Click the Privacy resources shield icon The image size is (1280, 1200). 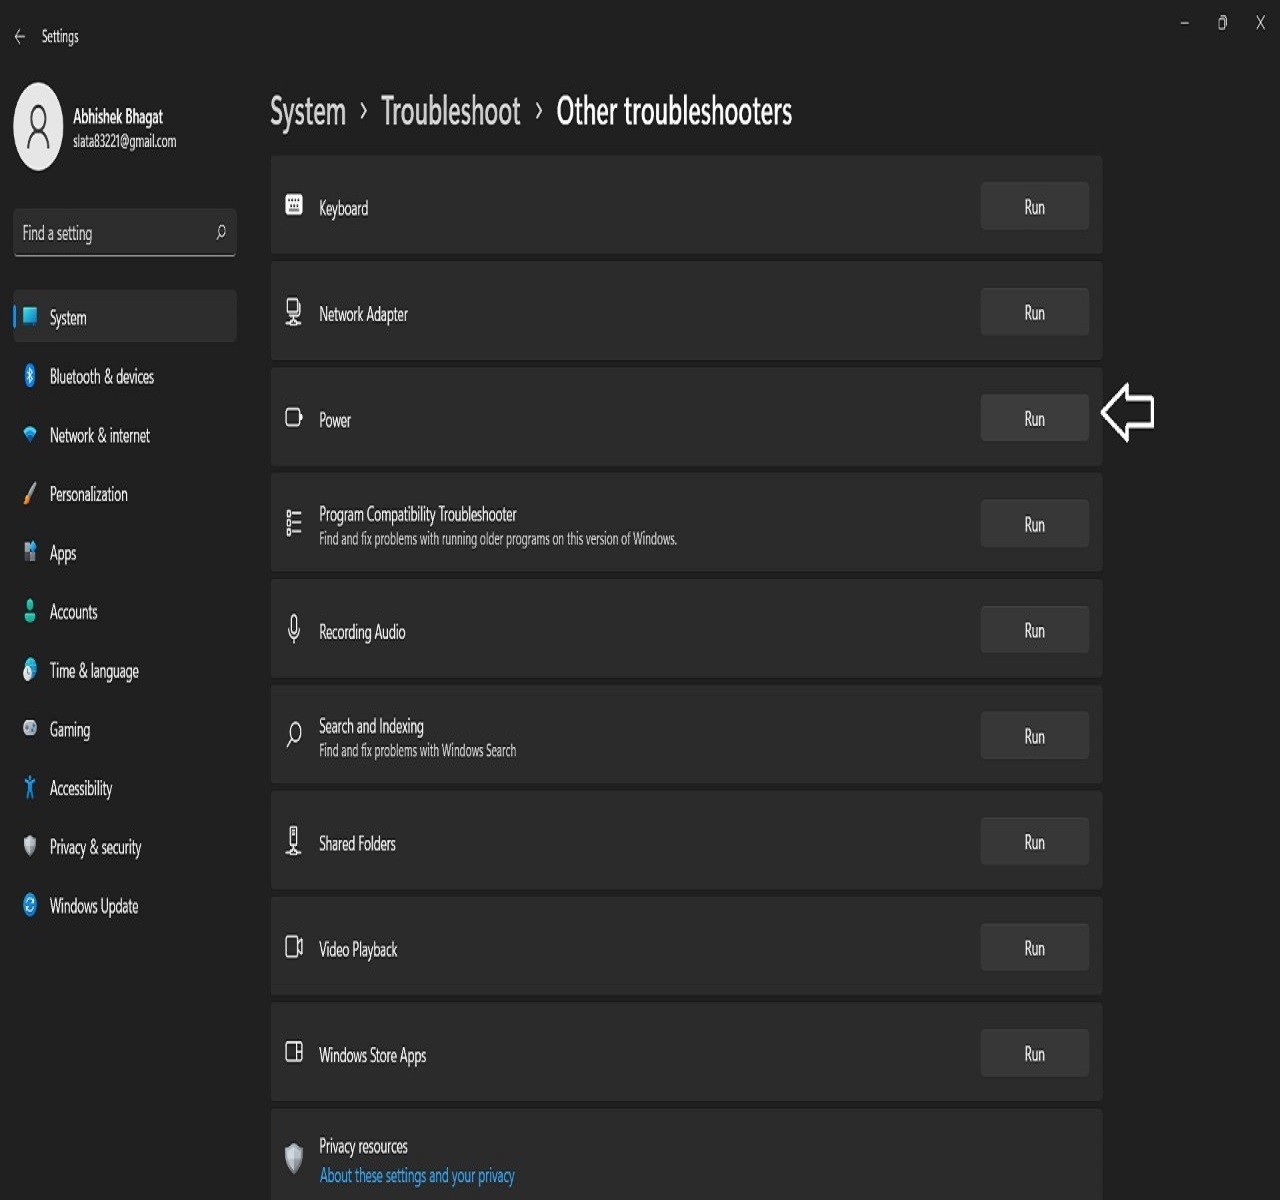pos(294,1158)
